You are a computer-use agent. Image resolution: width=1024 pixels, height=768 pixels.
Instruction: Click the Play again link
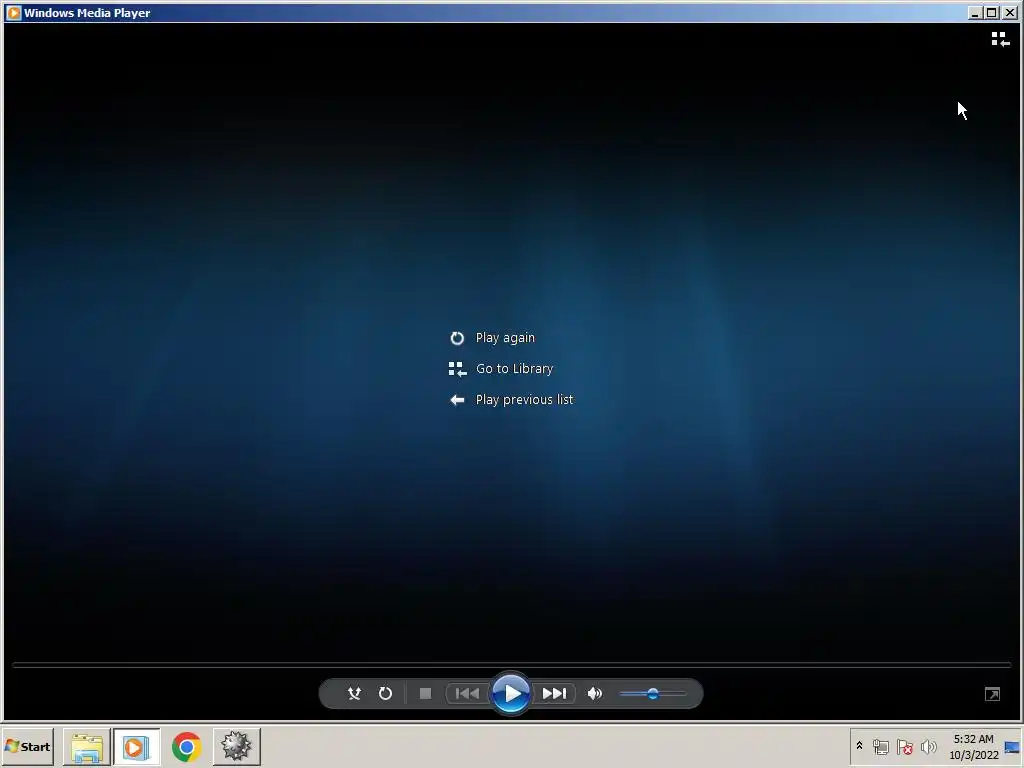[x=505, y=338]
